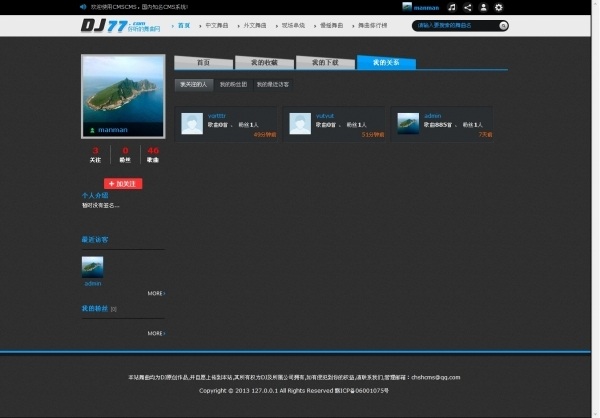
Task: Click the share icon in top bar
Action: [x=468, y=7]
